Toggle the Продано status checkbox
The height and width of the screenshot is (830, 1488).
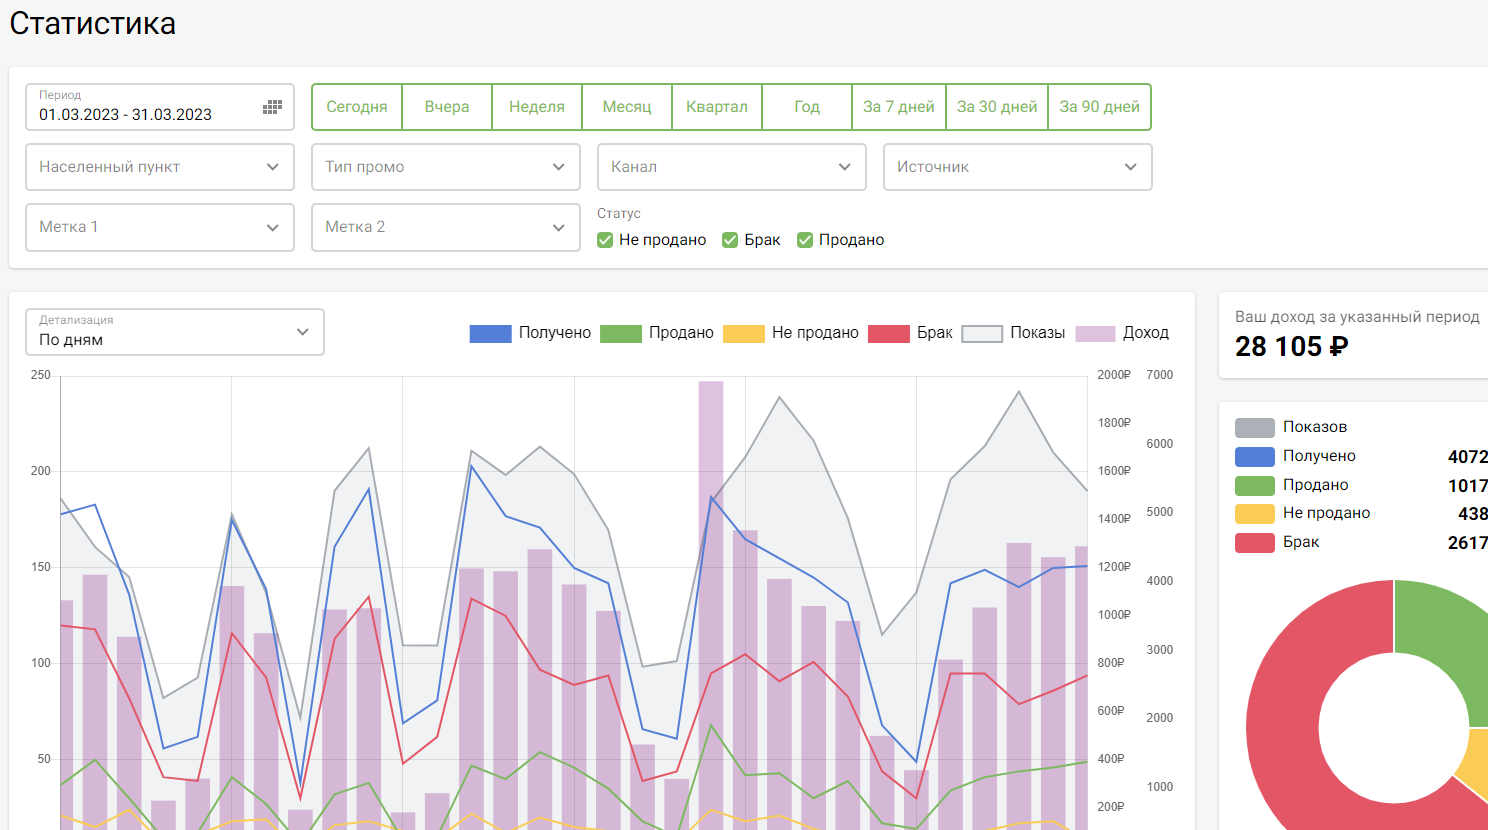pos(805,240)
